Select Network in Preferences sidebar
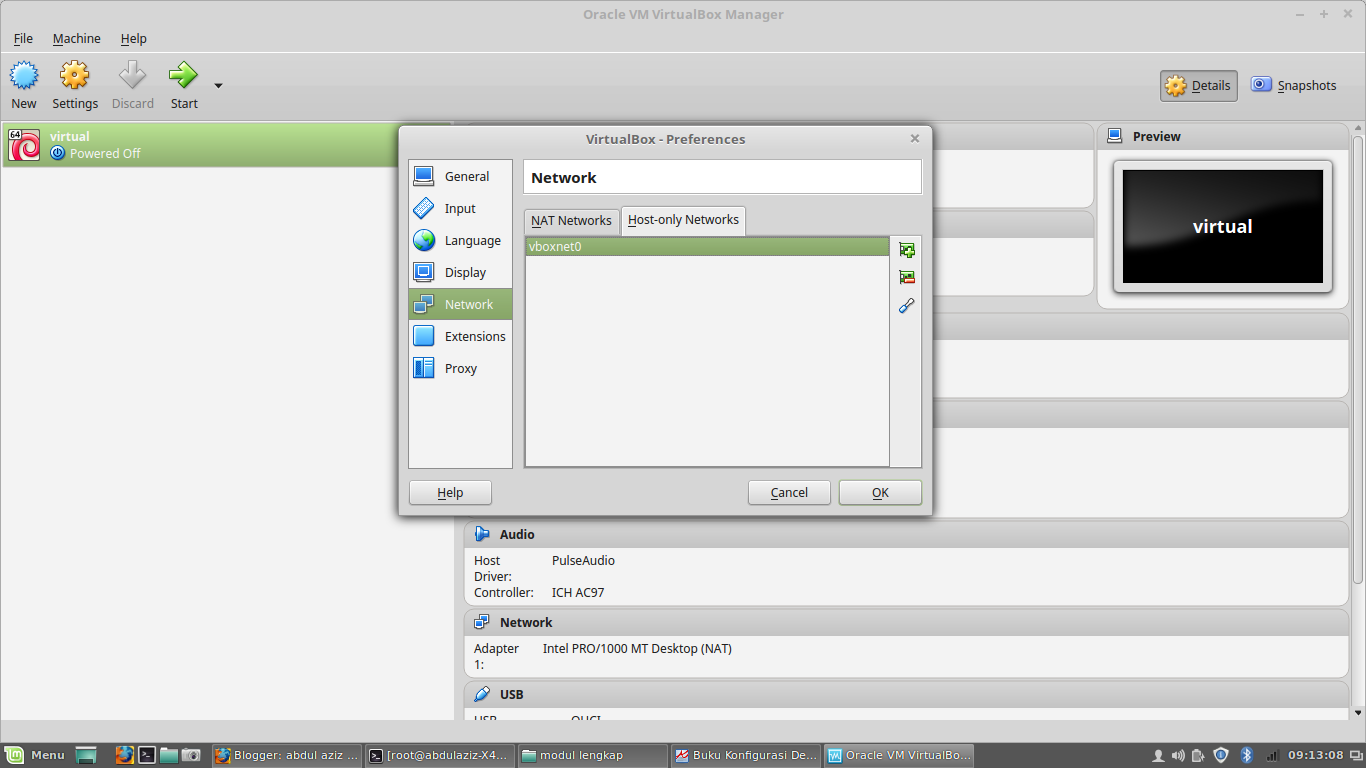This screenshot has height=768, width=1366. click(x=460, y=304)
